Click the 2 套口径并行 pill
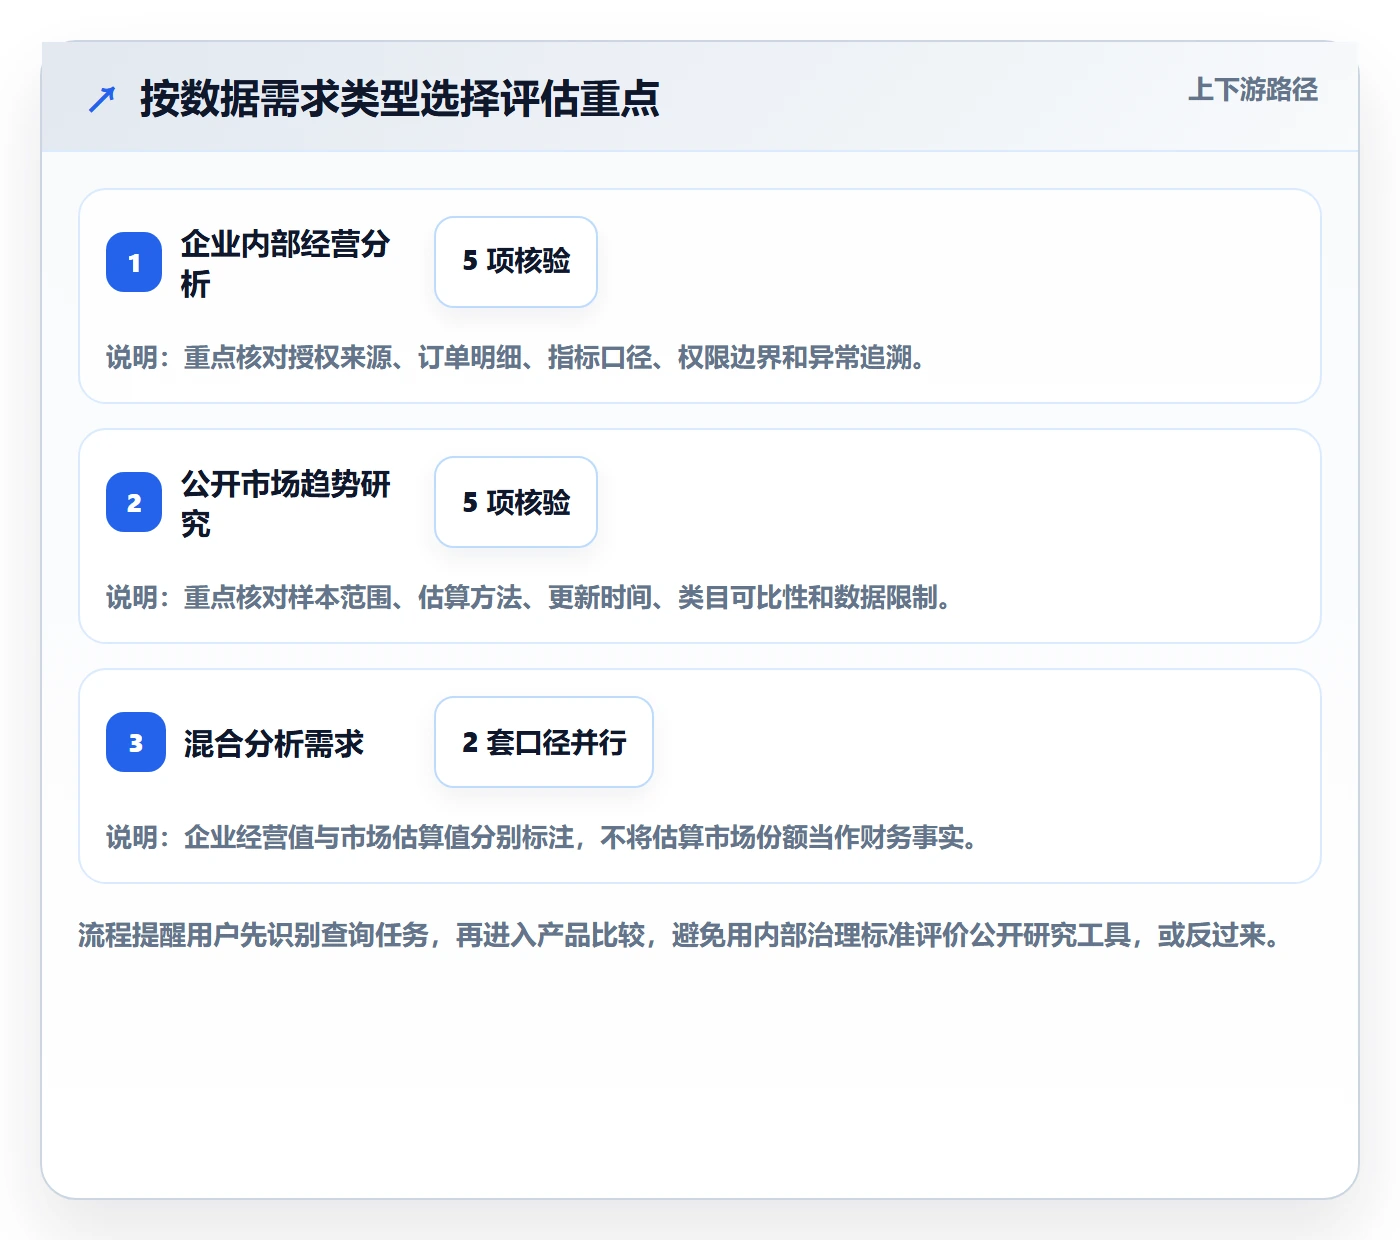 (x=544, y=742)
